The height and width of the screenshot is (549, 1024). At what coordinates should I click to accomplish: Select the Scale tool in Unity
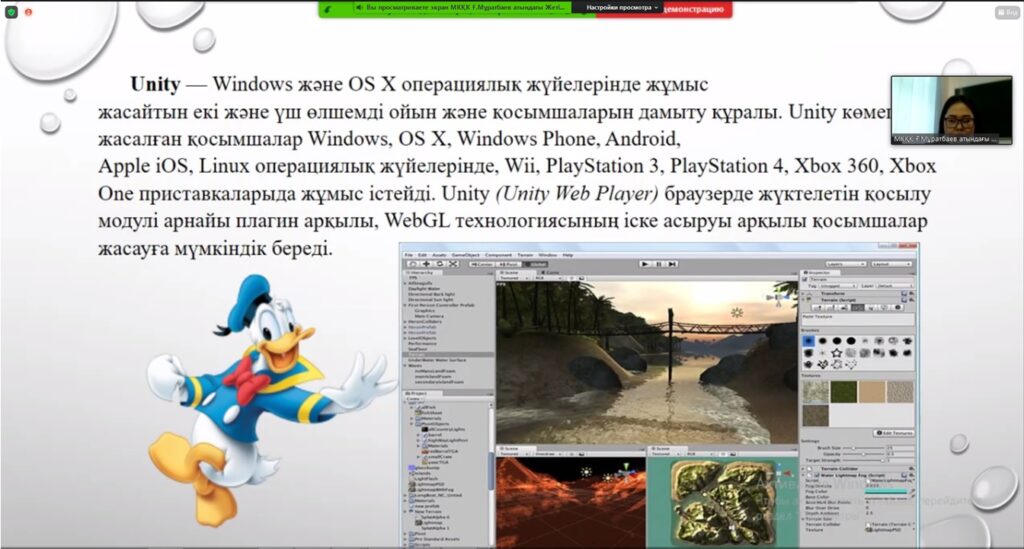pos(453,264)
